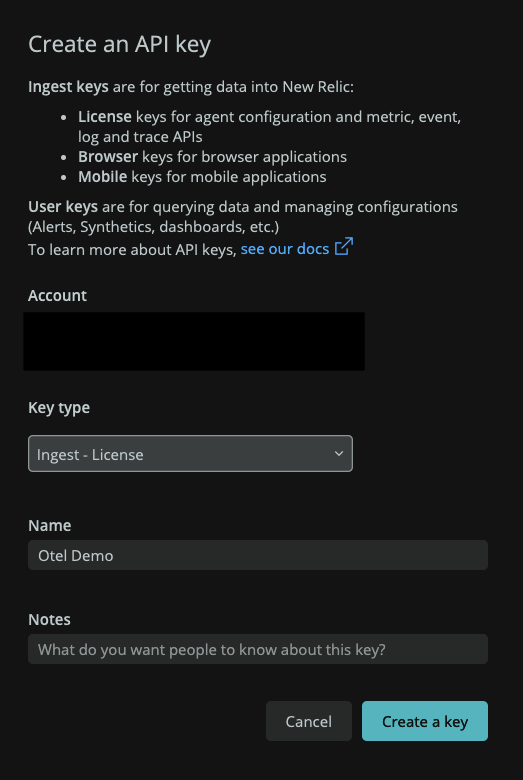Open the Key type dropdown showing Ingest - License
523x780 pixels.
point(190,454)
